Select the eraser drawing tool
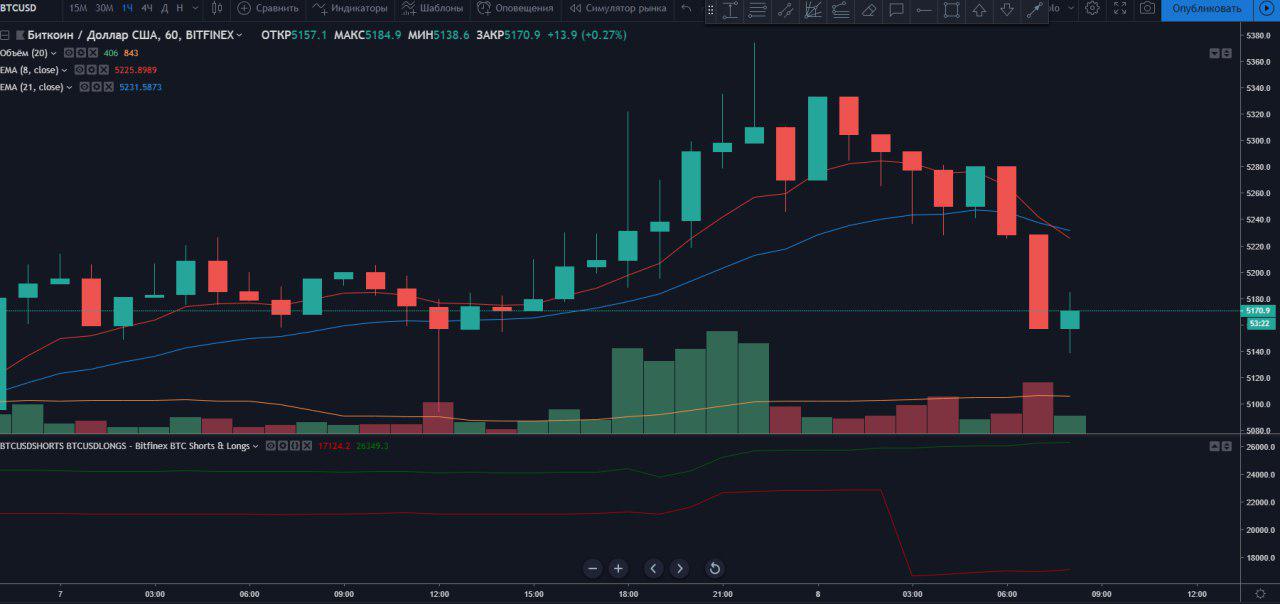 click(868, 10)
